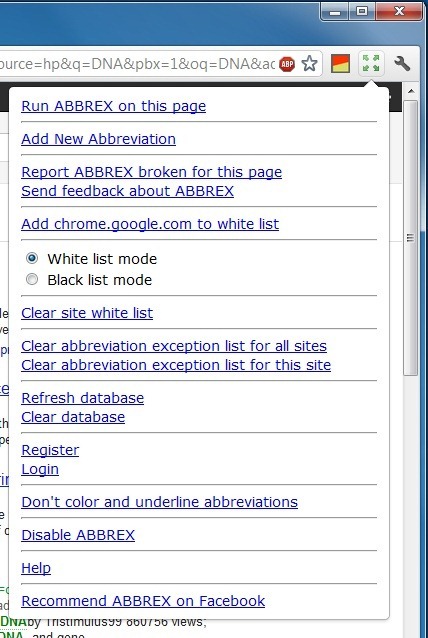Select Black list mode radio button

pyautogui.click(x=32, y=280)
